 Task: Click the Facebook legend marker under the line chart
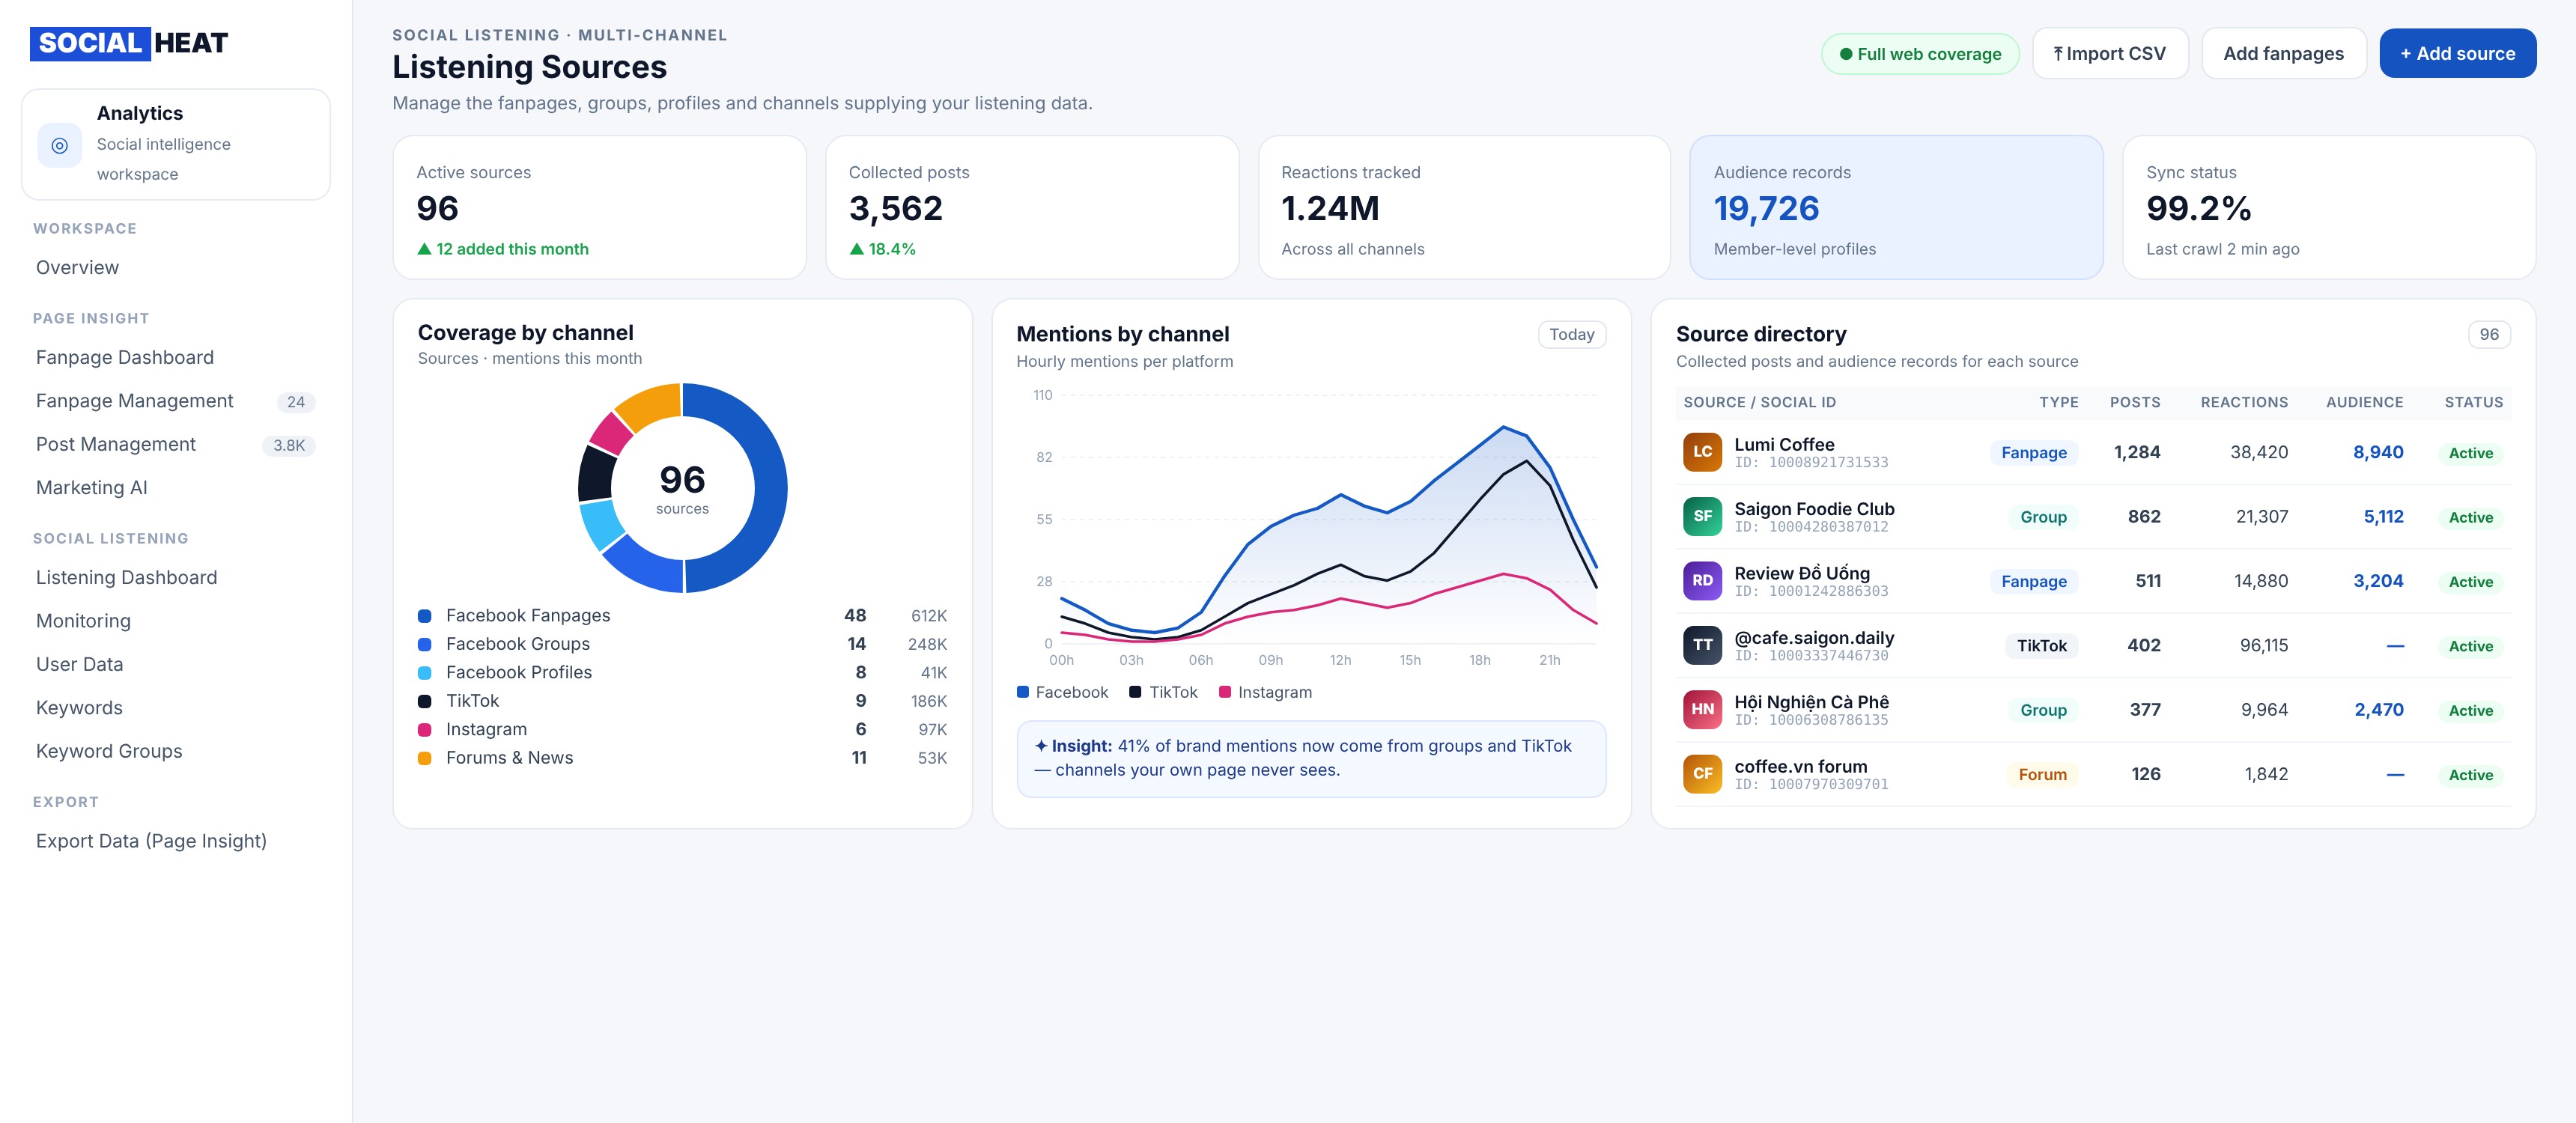click(x=1023, y=692)
